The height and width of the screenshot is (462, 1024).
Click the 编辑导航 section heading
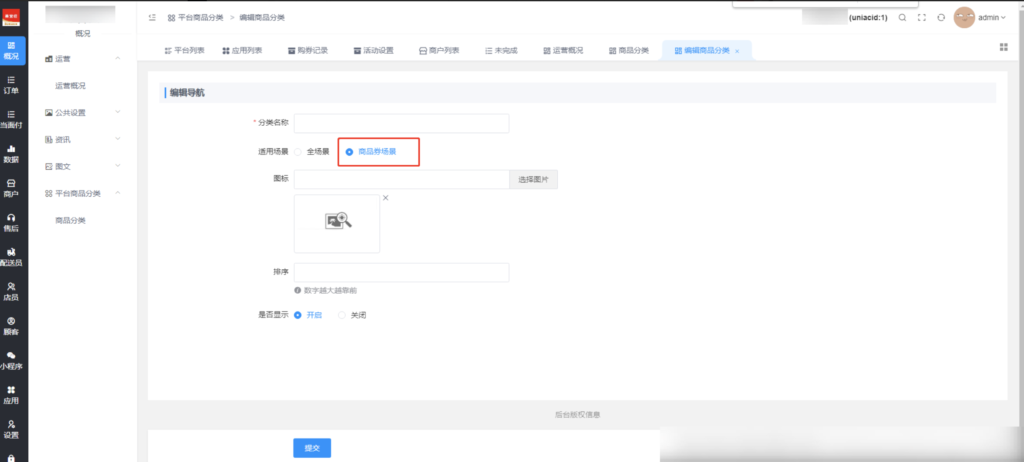pos(187,93)
